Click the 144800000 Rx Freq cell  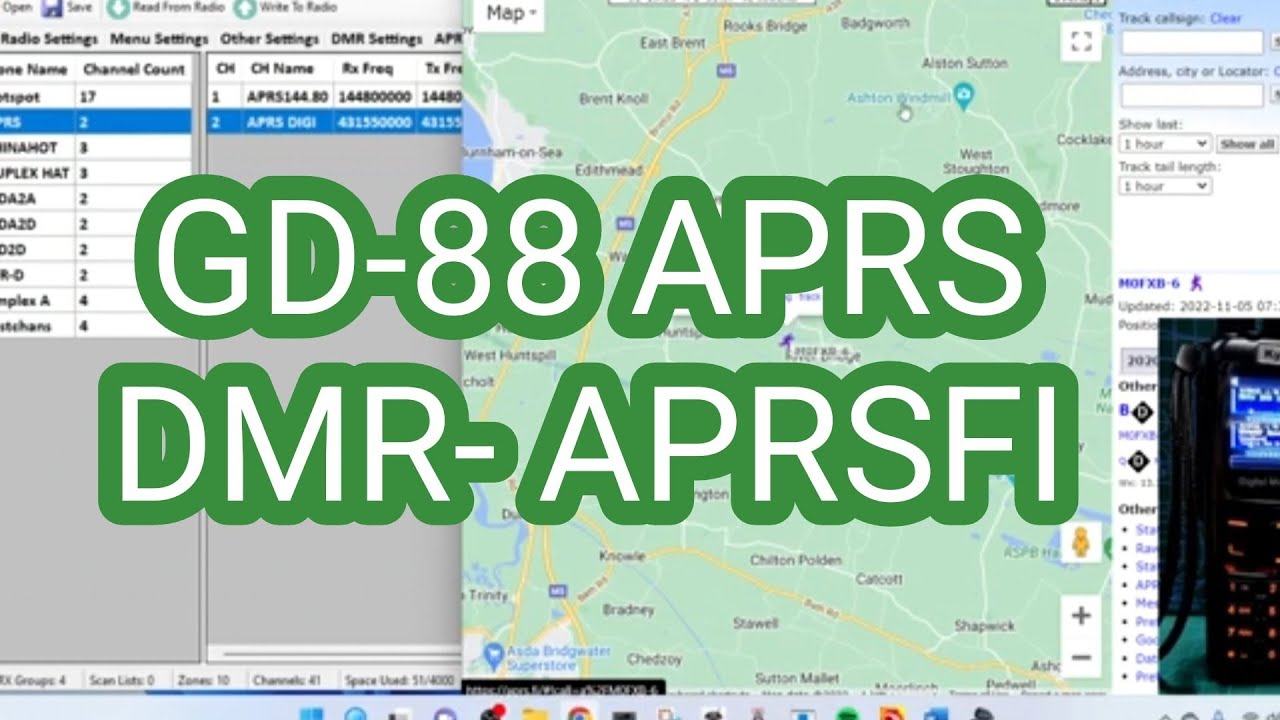[374, 97]
